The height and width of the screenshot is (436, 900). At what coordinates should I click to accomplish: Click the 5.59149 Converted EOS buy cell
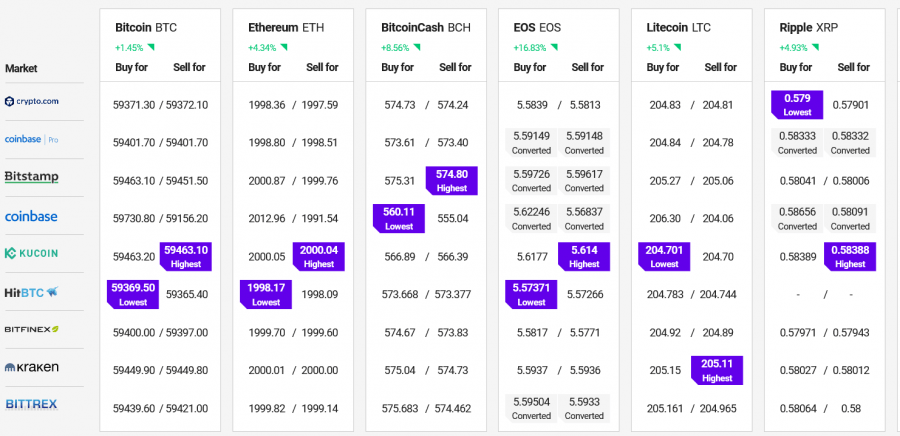(532, 143)
